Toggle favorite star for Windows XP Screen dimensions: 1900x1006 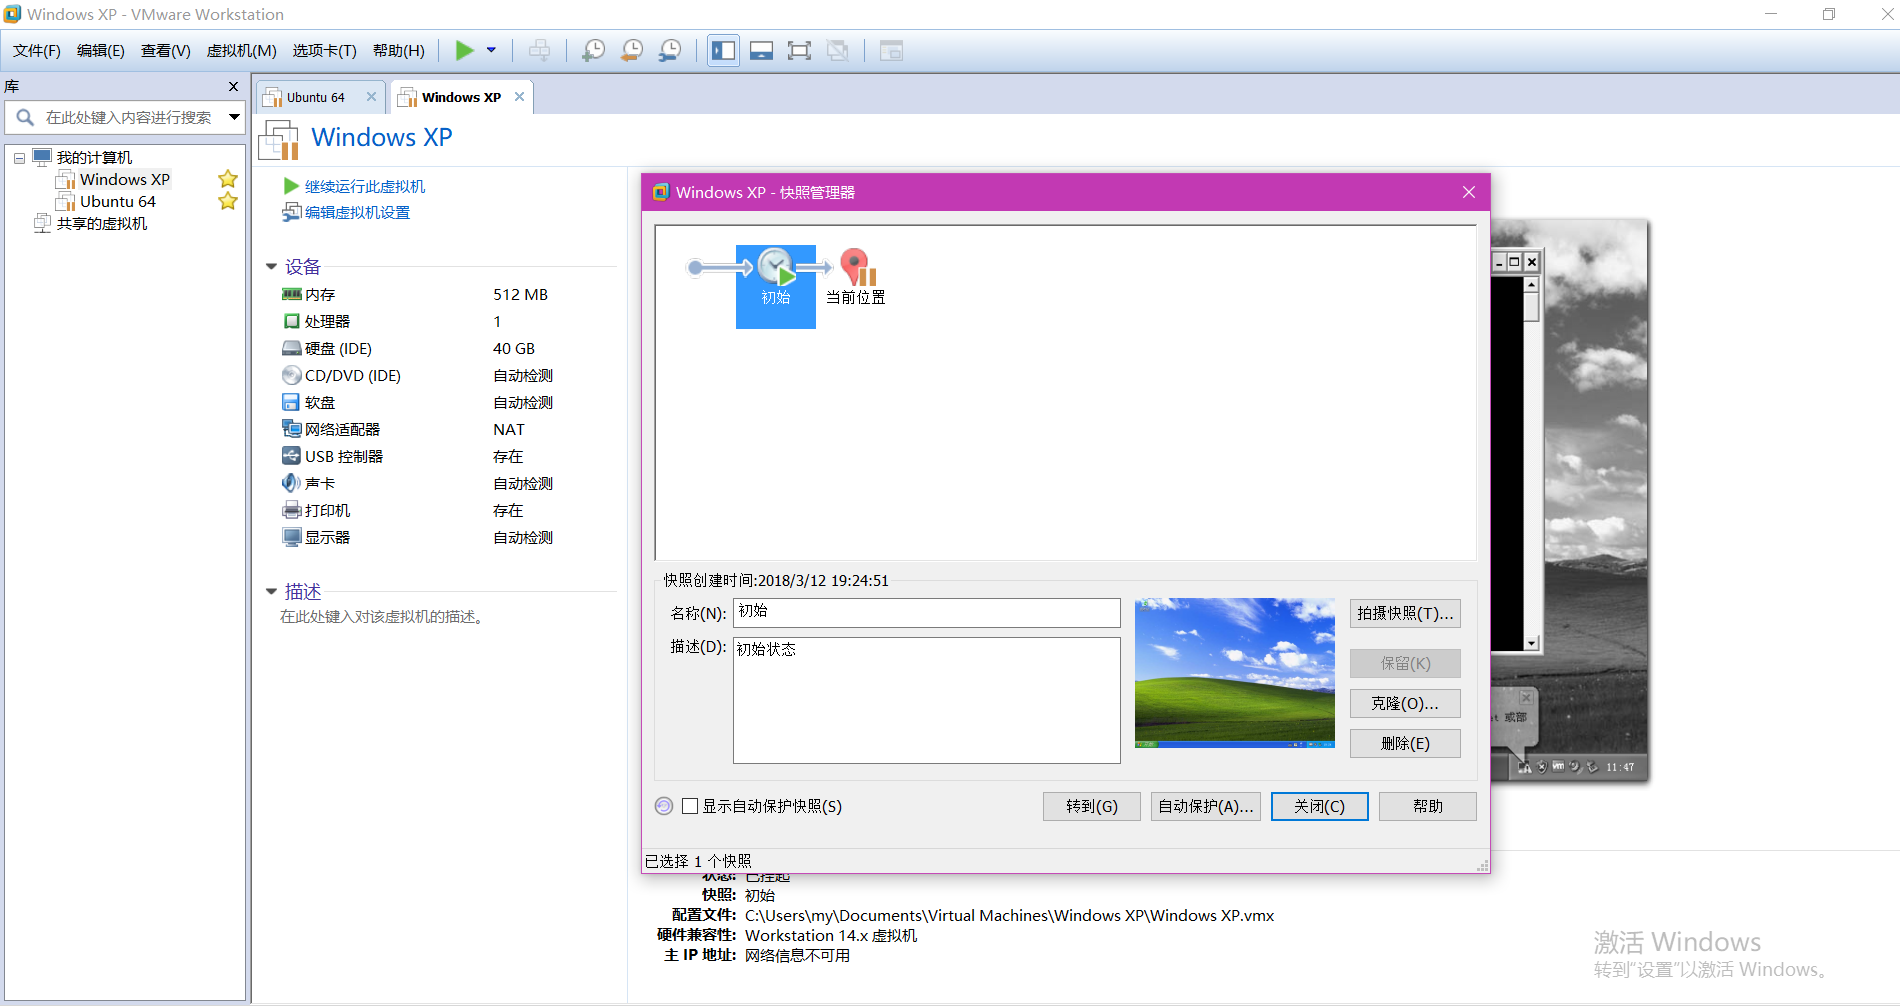[x=228, y=180]
